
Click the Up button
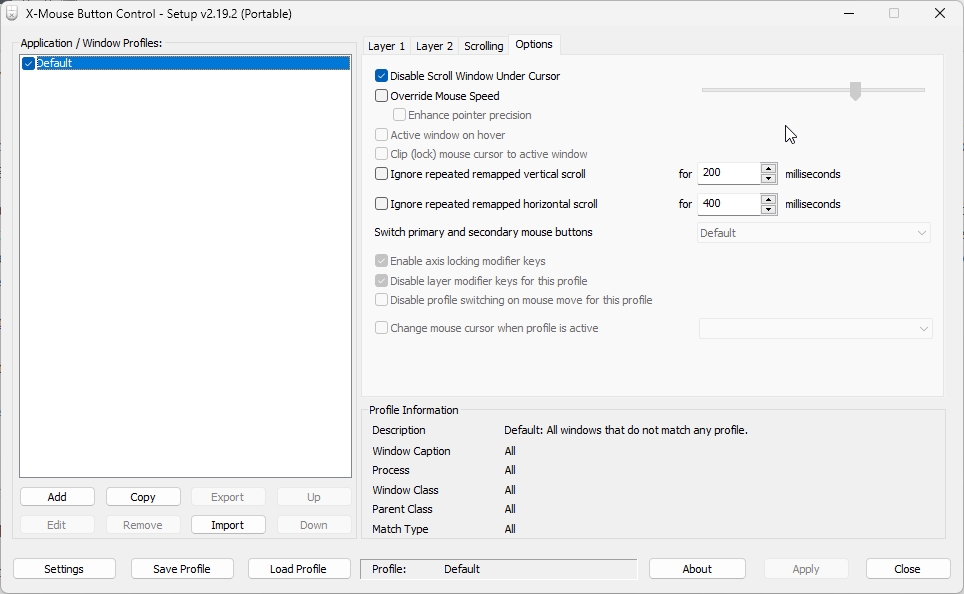(x=314, y=497)
